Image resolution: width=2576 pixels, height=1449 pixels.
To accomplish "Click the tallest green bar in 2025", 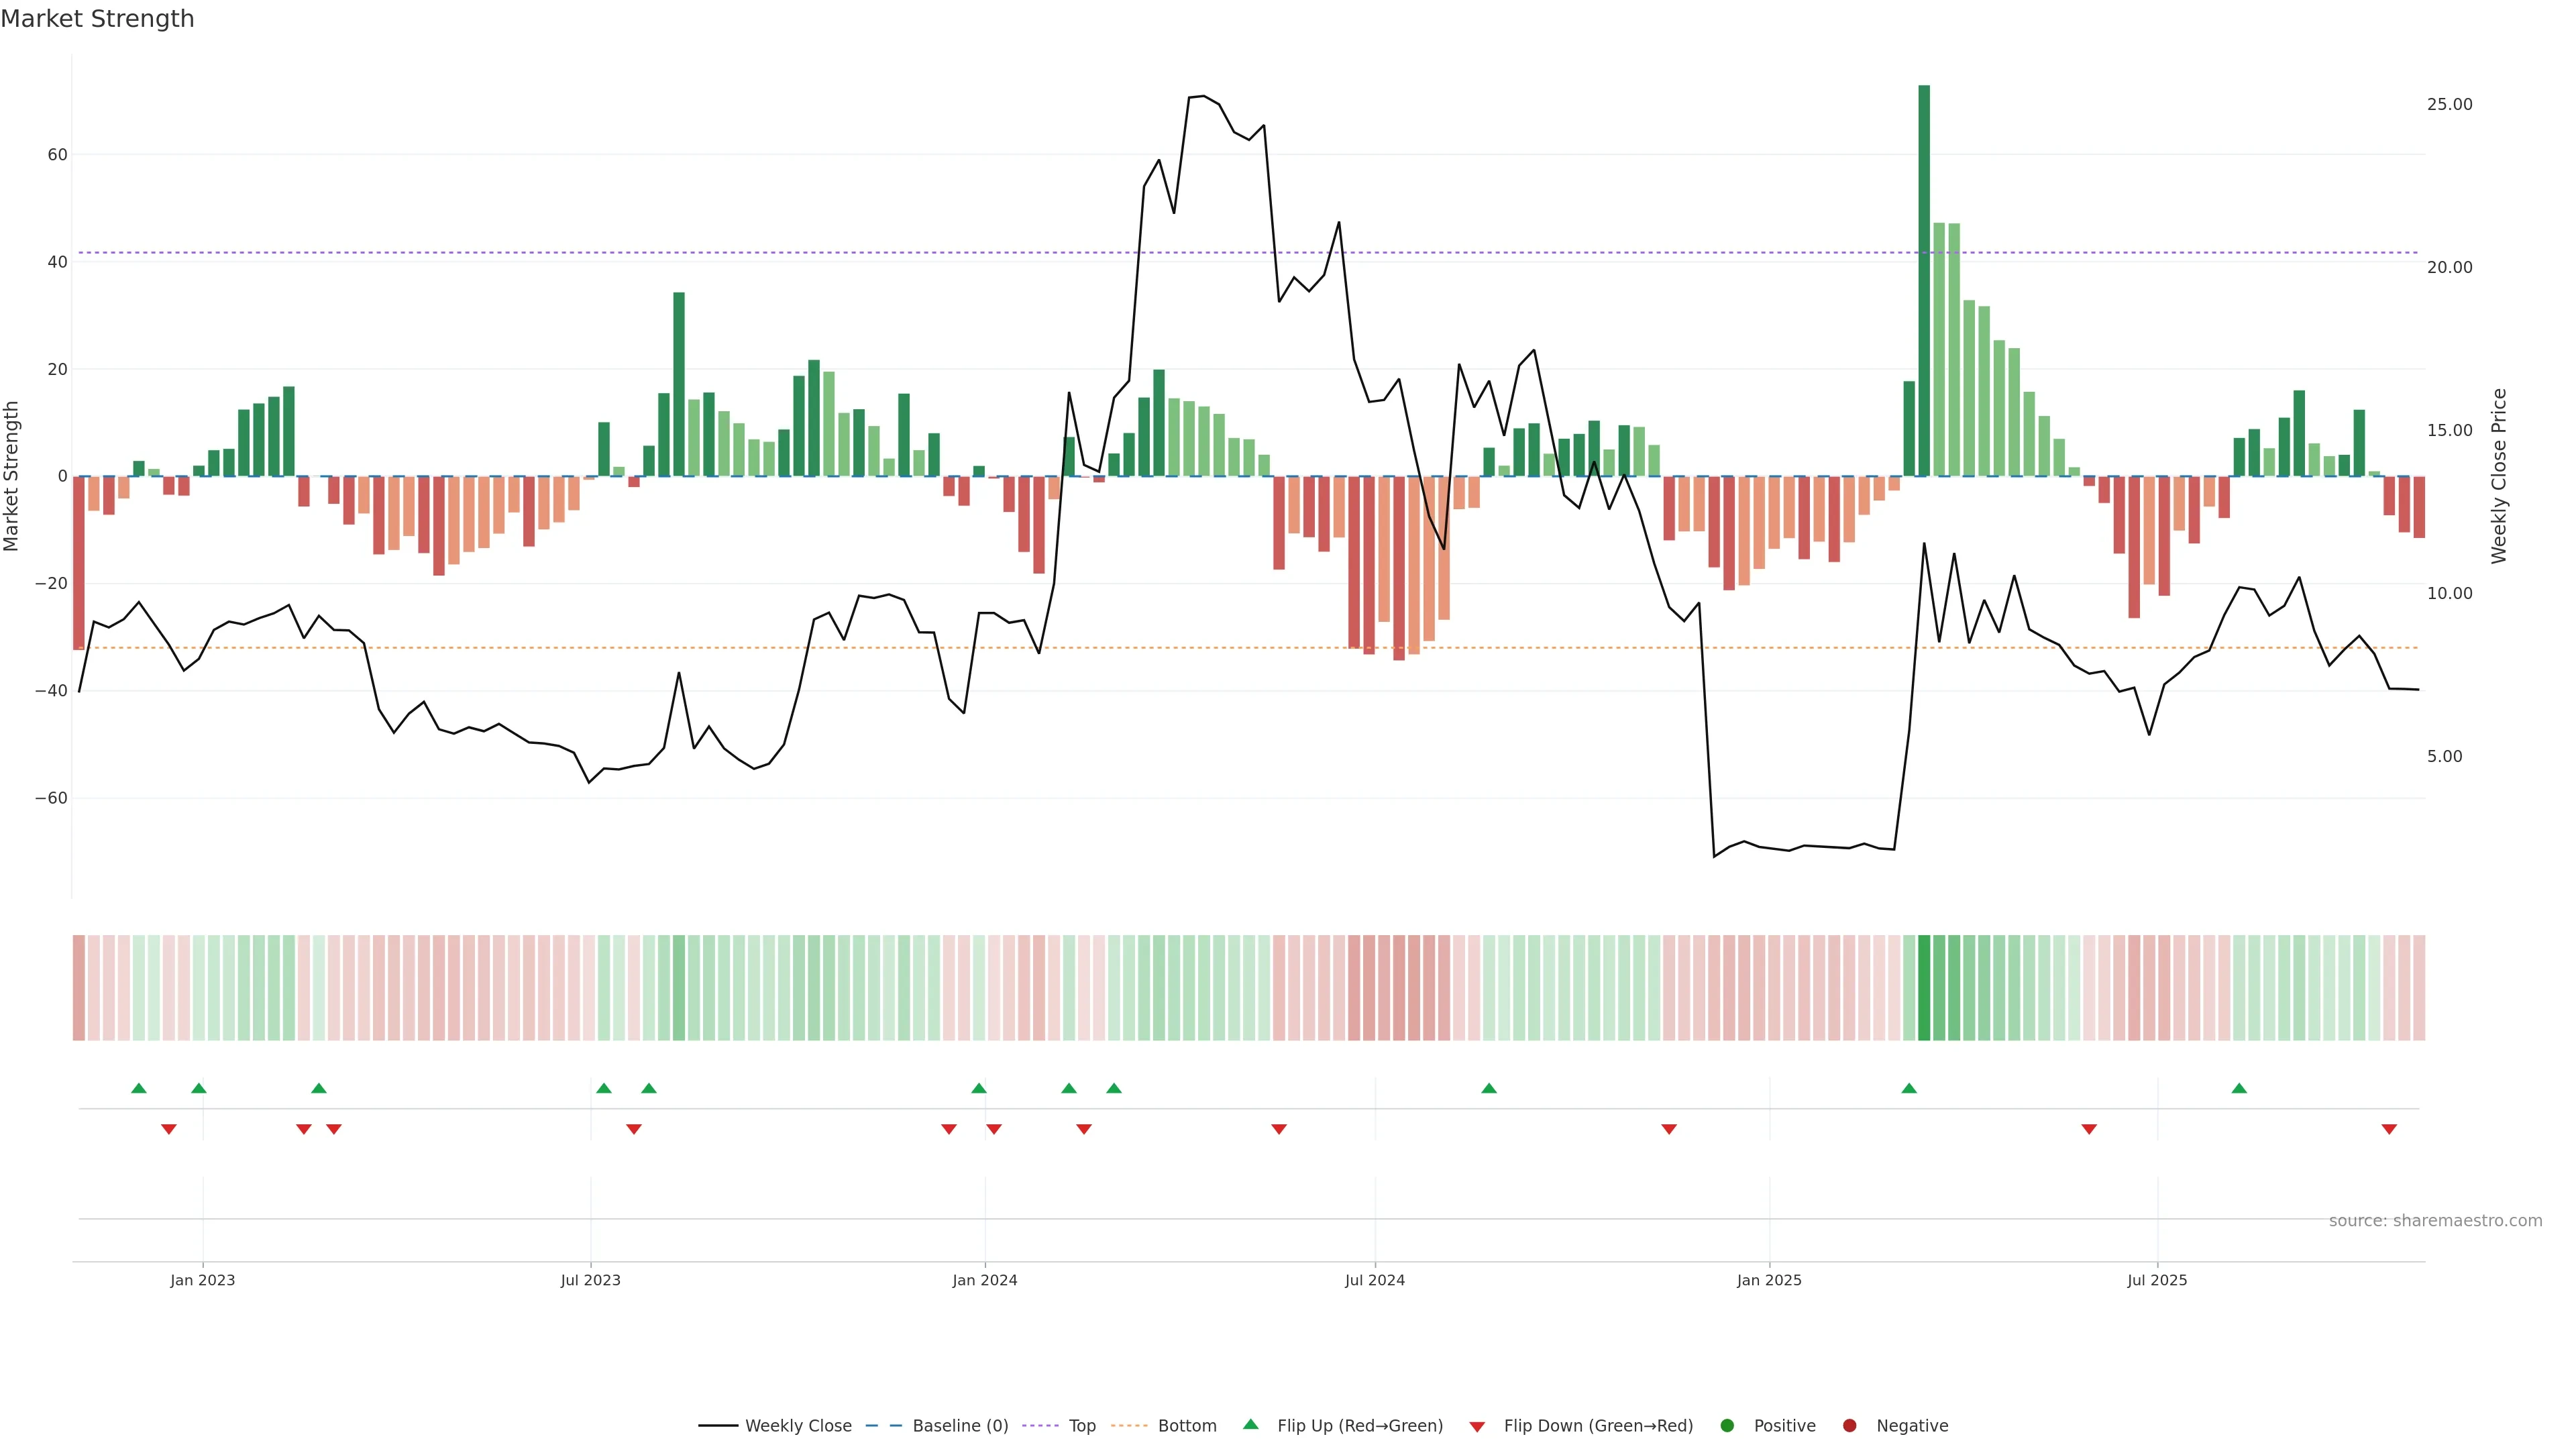I will coord(1924,280).
